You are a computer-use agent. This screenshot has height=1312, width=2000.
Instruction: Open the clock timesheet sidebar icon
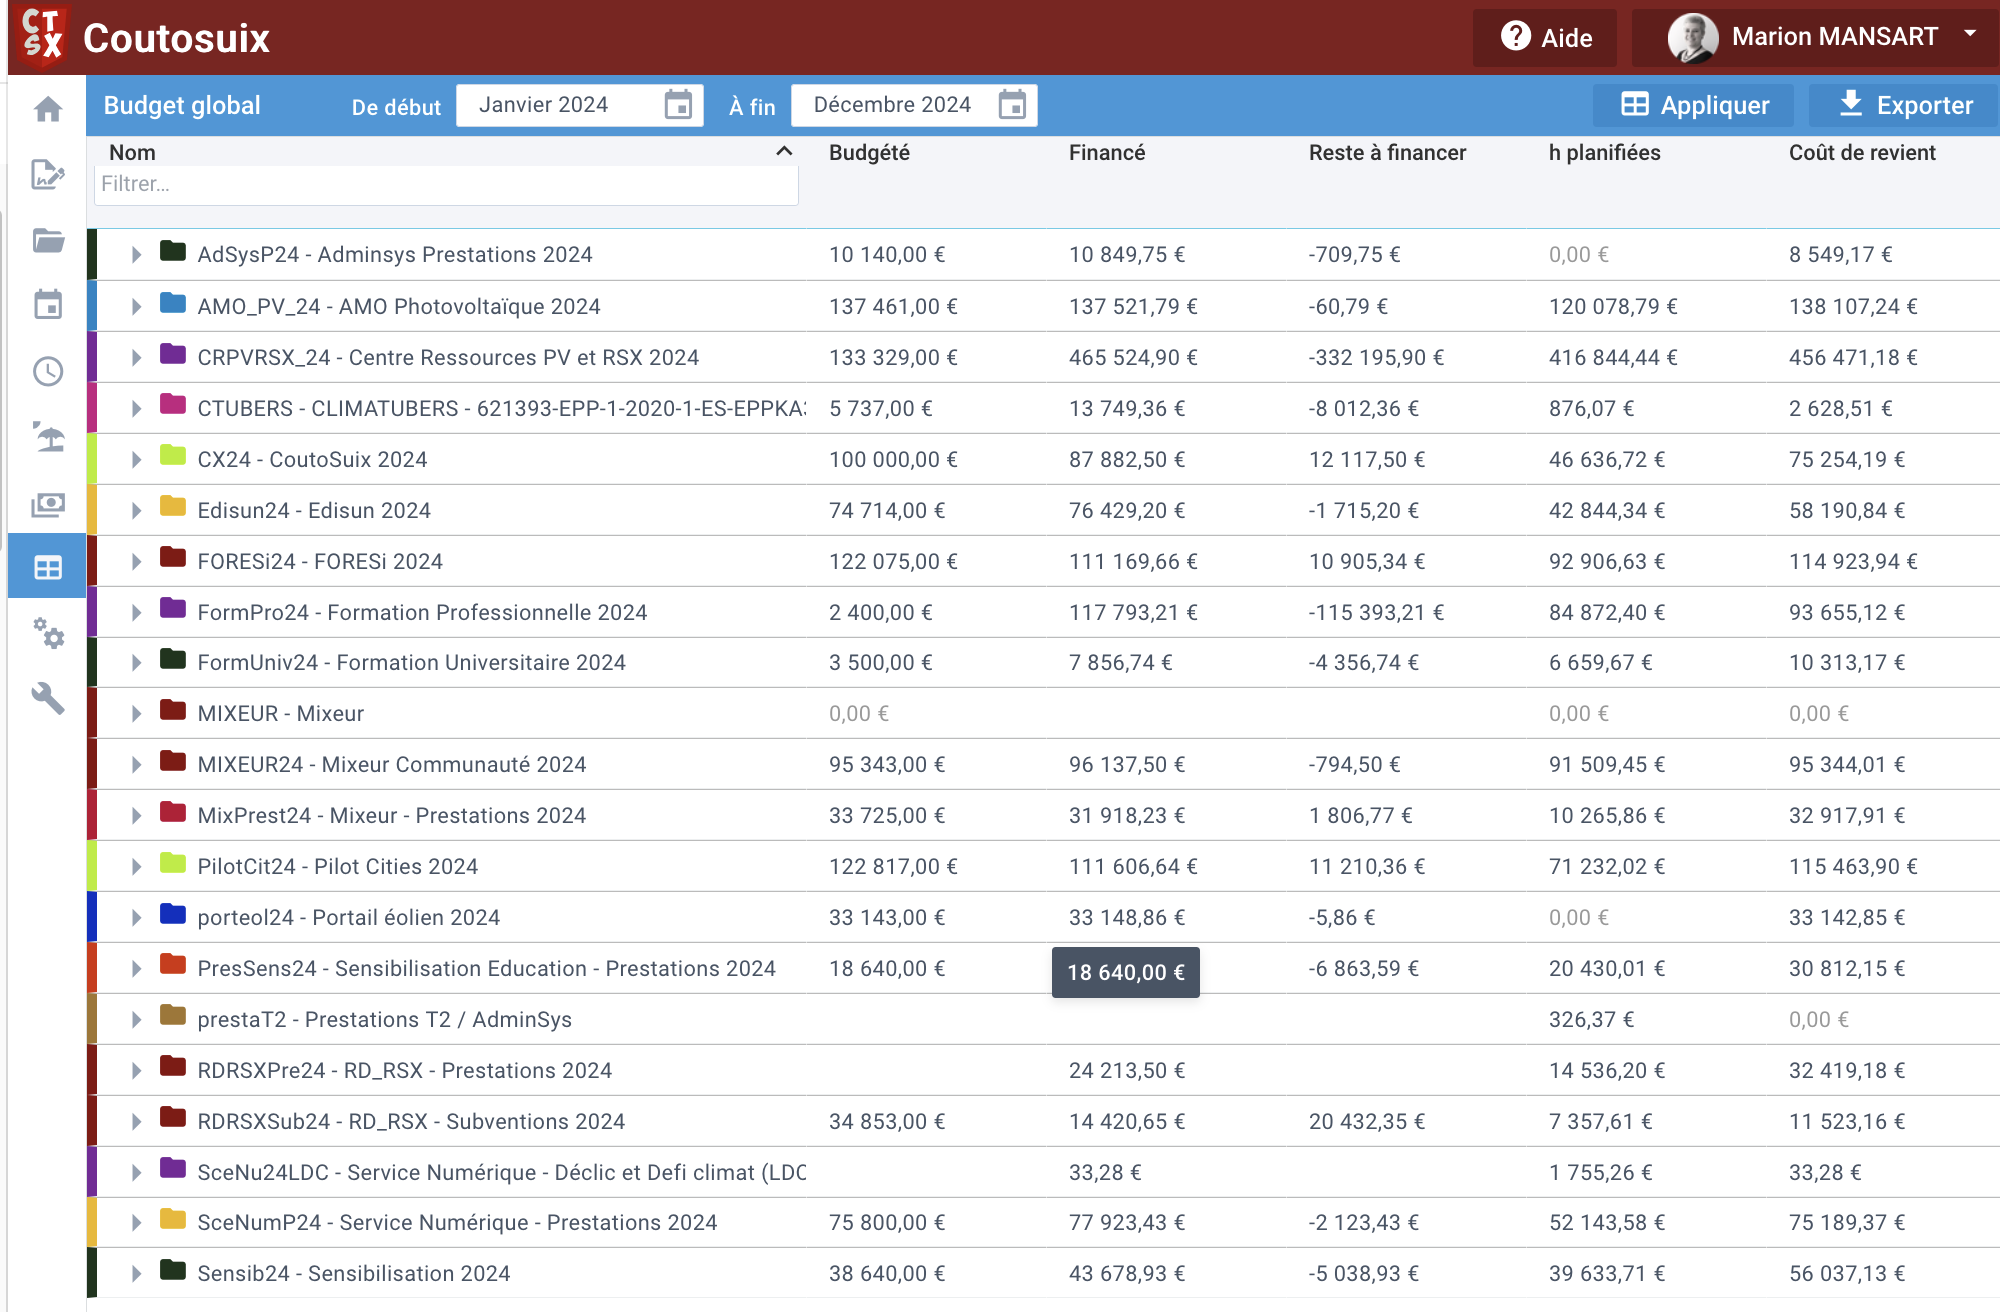tap(48, 371)
